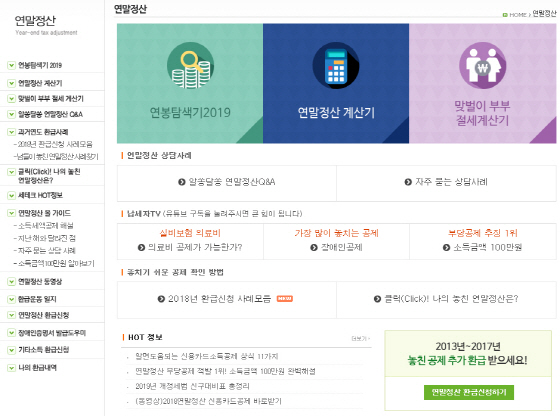Open 소득세액공제 해설 sub-item in sidebar
The height and width of the screenshot is (416, 560).
[x=45, y=226]
